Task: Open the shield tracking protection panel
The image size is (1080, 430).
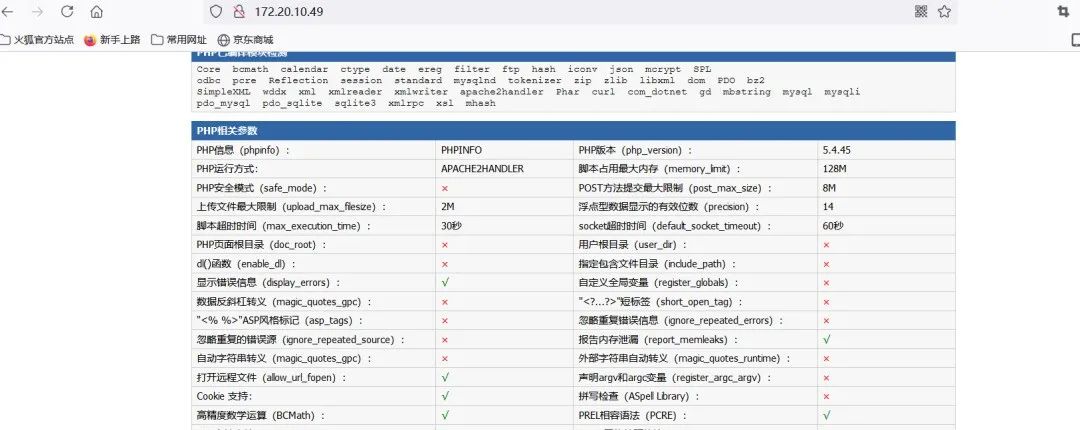Action: pyautogui.click(x=216, y=12)
